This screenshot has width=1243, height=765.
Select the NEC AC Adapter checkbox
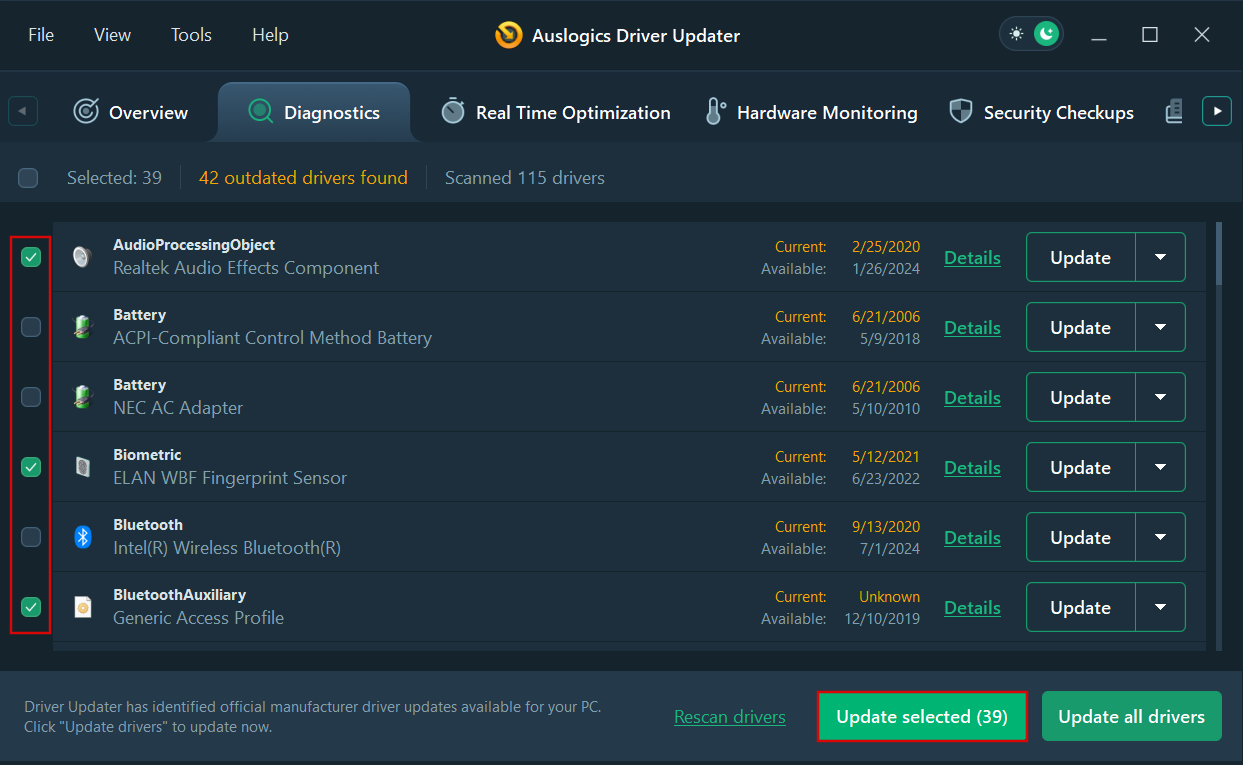30,397
